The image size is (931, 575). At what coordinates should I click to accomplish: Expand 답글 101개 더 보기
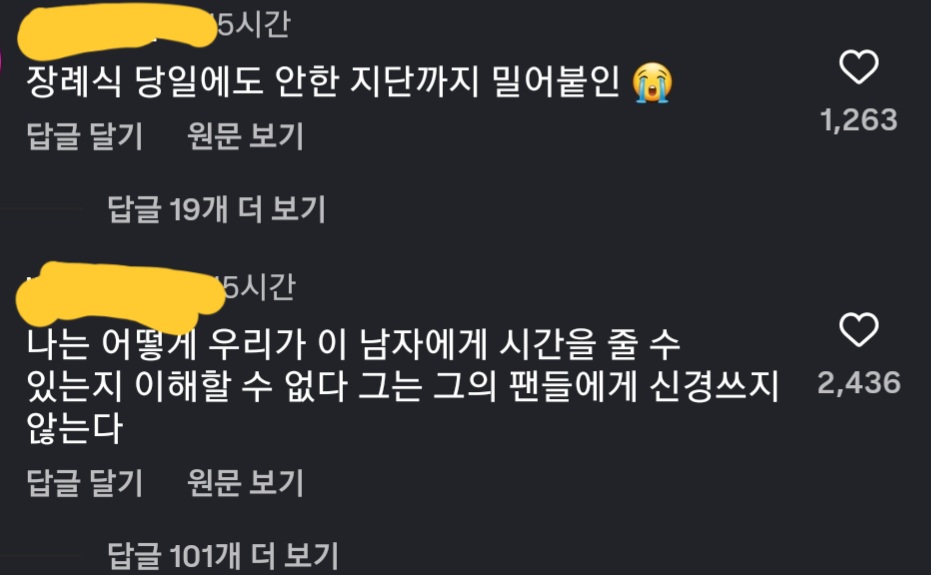coord(223,556)
